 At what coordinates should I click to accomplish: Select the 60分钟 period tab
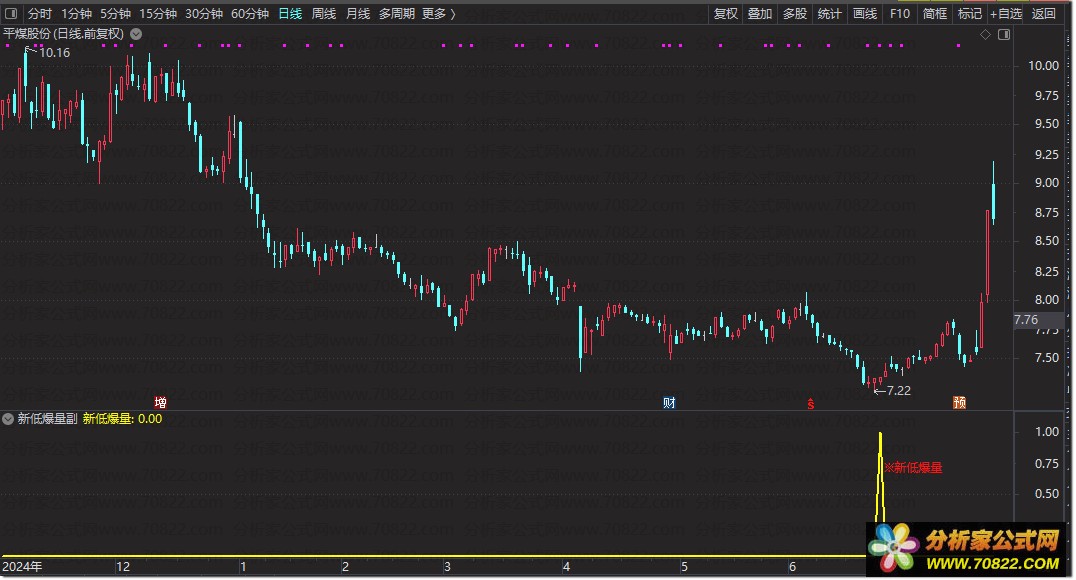coord(250,14)
